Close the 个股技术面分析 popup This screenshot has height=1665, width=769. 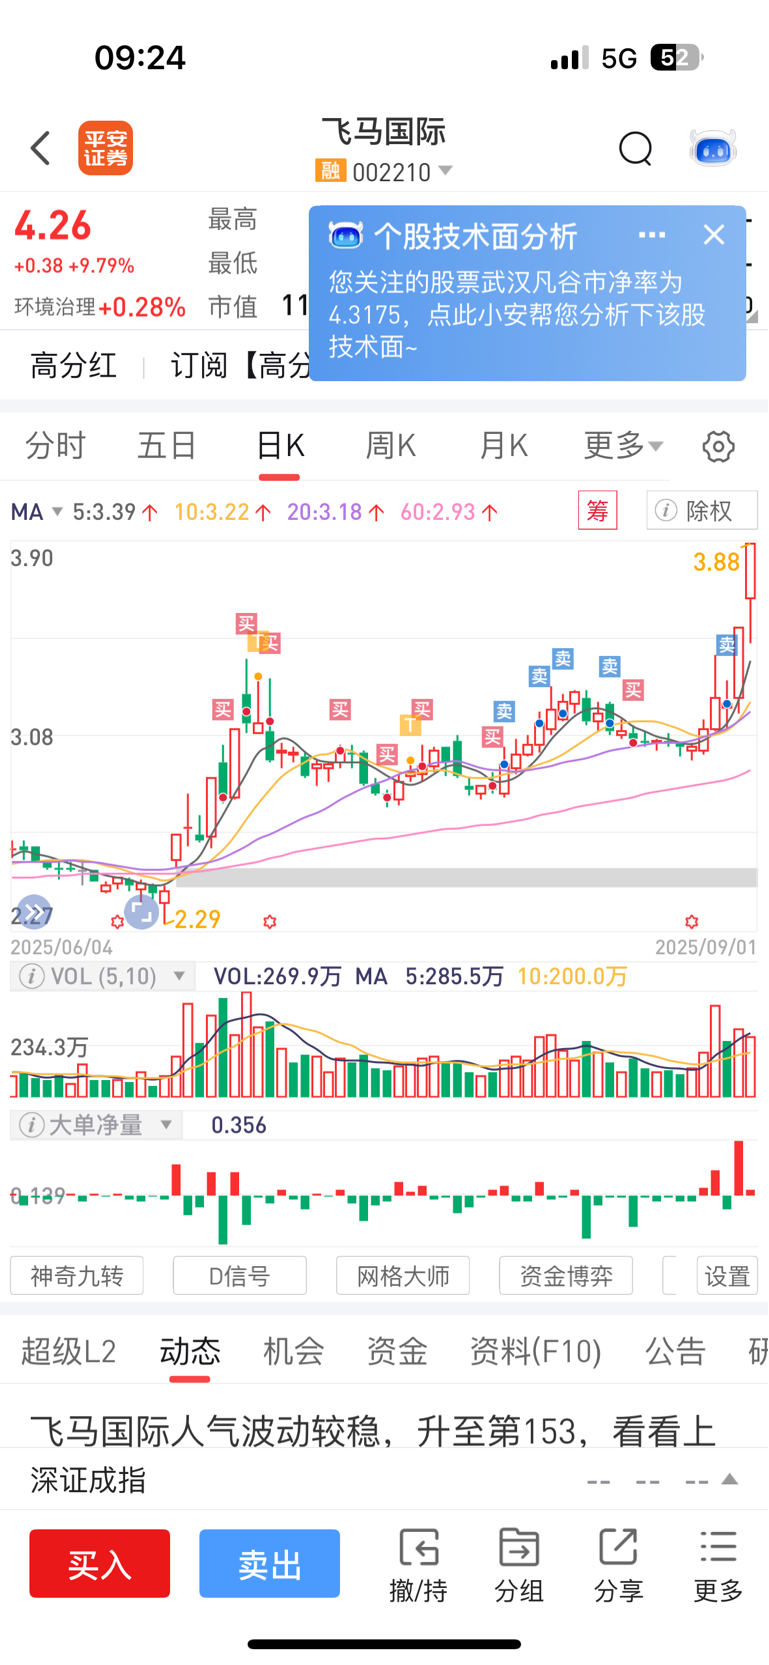click(714, 235)
